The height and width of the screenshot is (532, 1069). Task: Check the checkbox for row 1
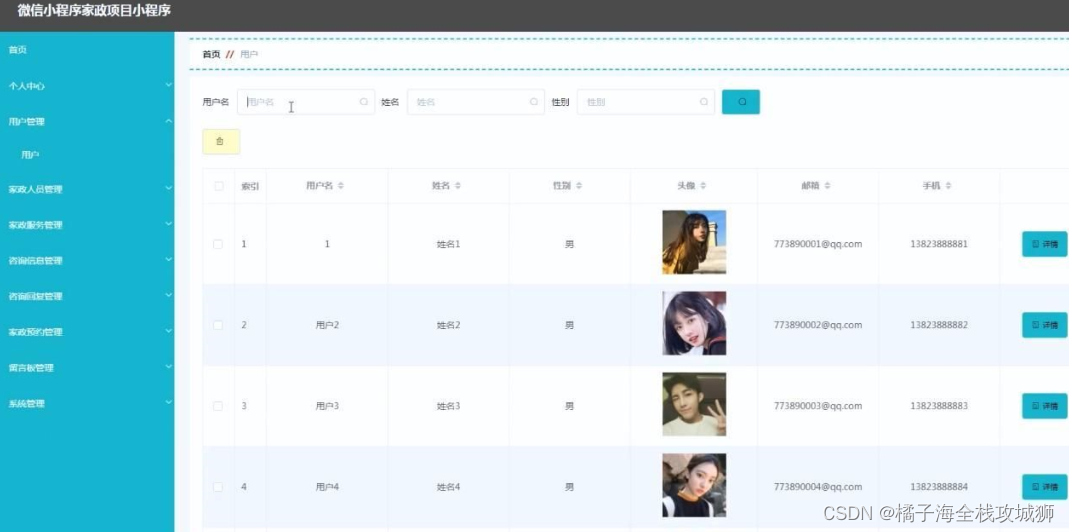tap(218, 243)
